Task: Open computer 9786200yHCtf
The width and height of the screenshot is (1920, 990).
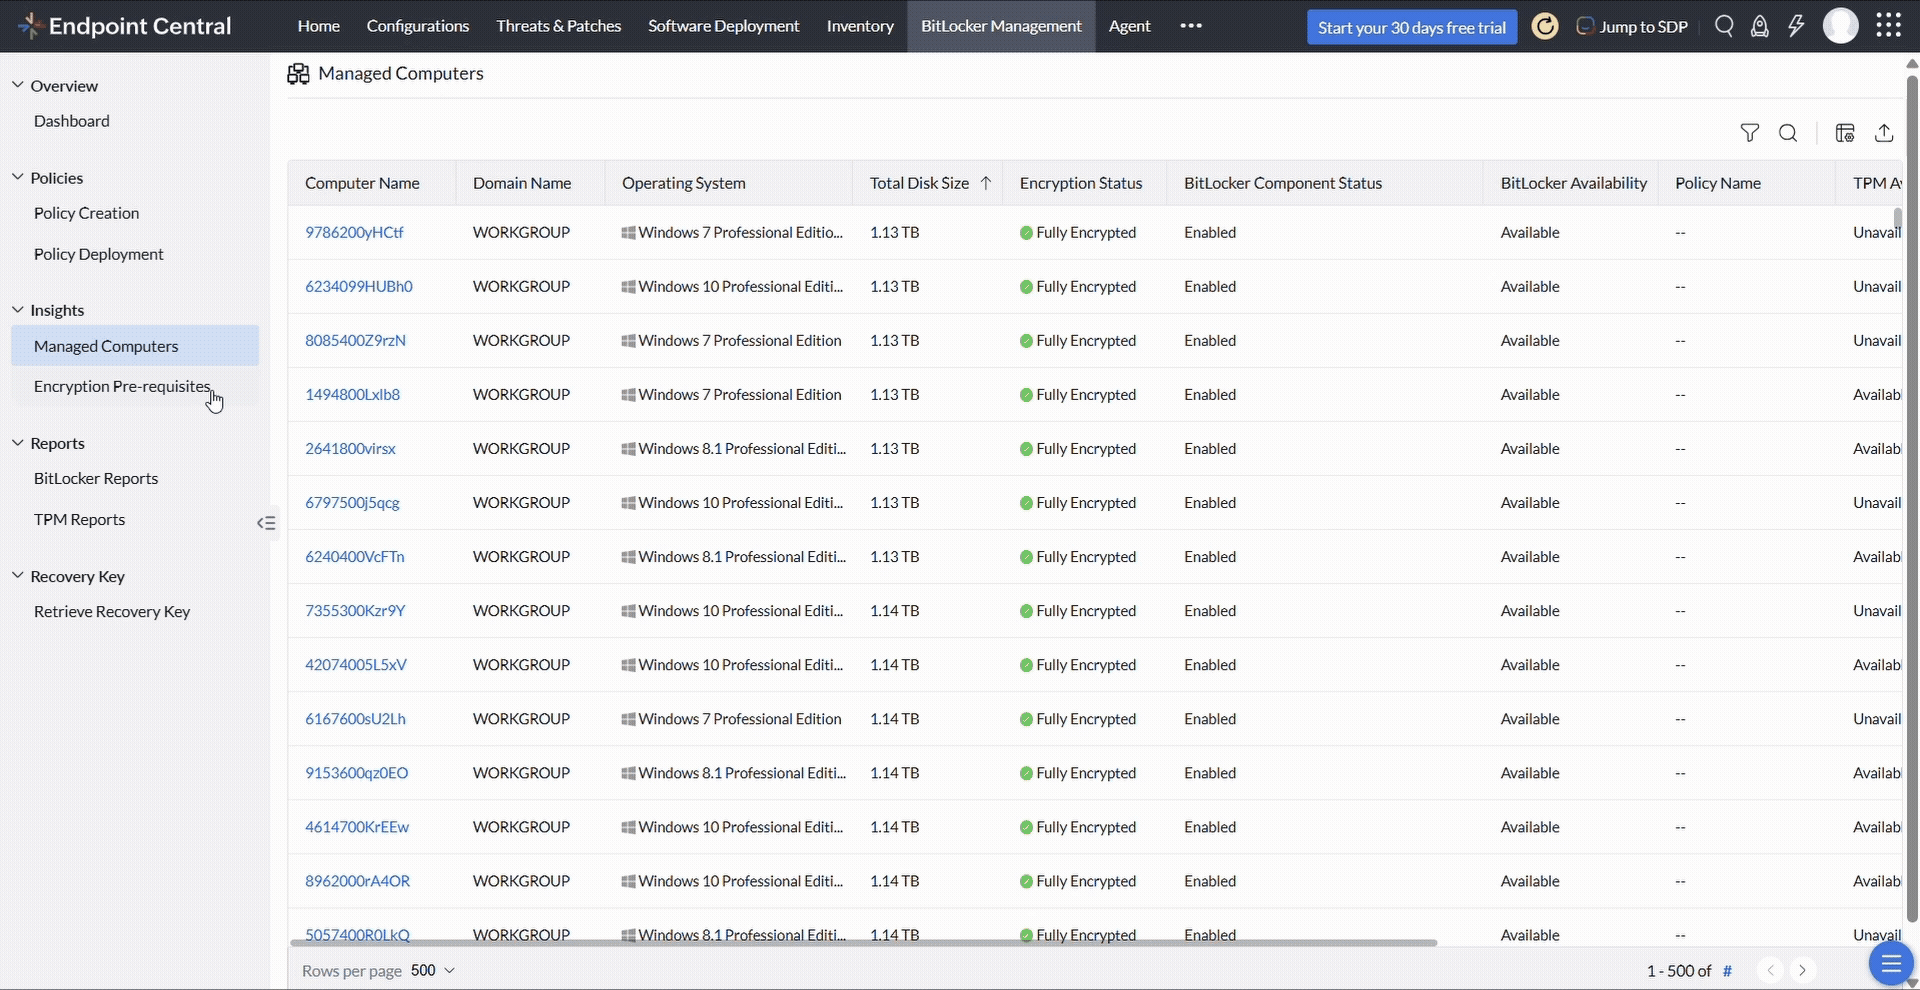Action: (x=354, y=232)
